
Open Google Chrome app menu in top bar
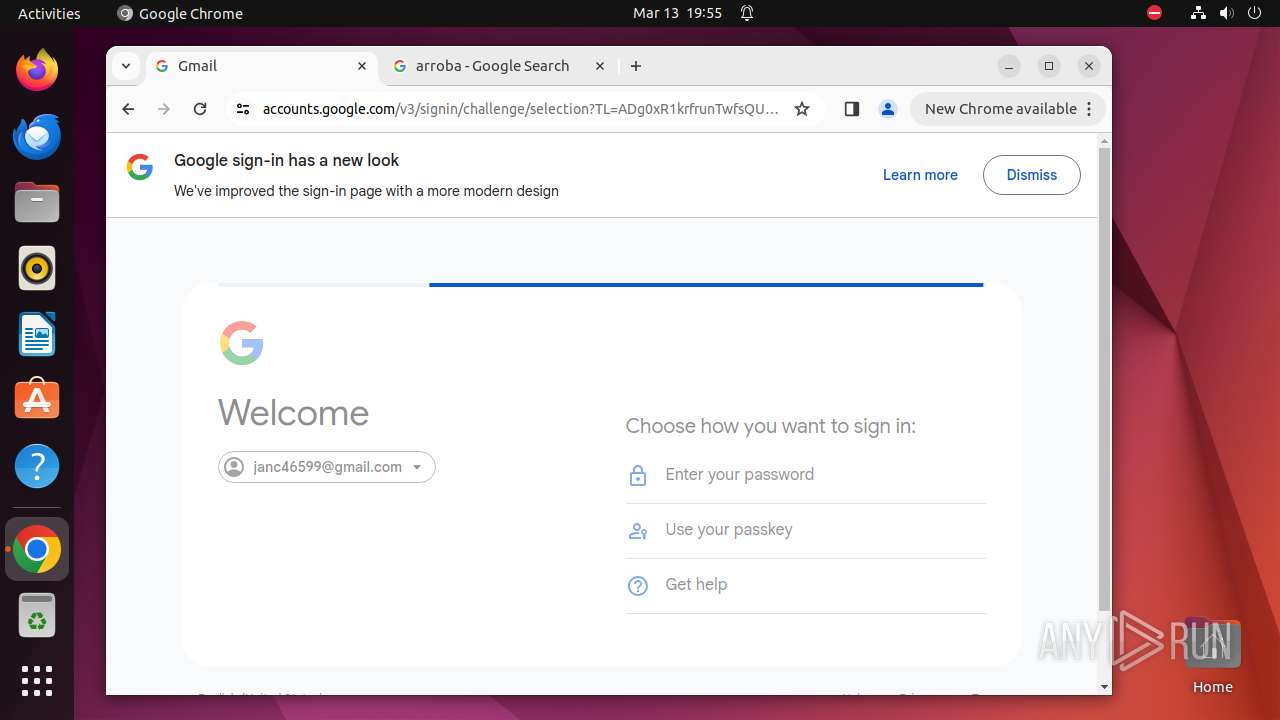click(180, 13)
